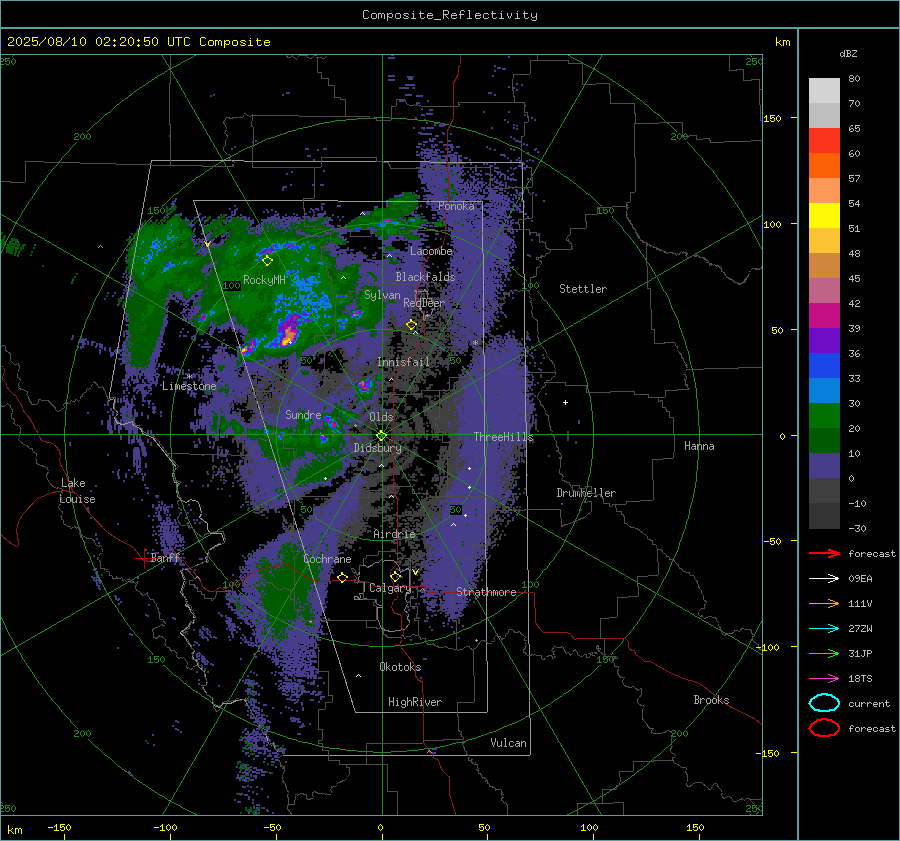The height and width of the screenshot is (841, 900).
Task: Click the Airdrie city label
Action: pyautogui.click(x=394, y=534)
